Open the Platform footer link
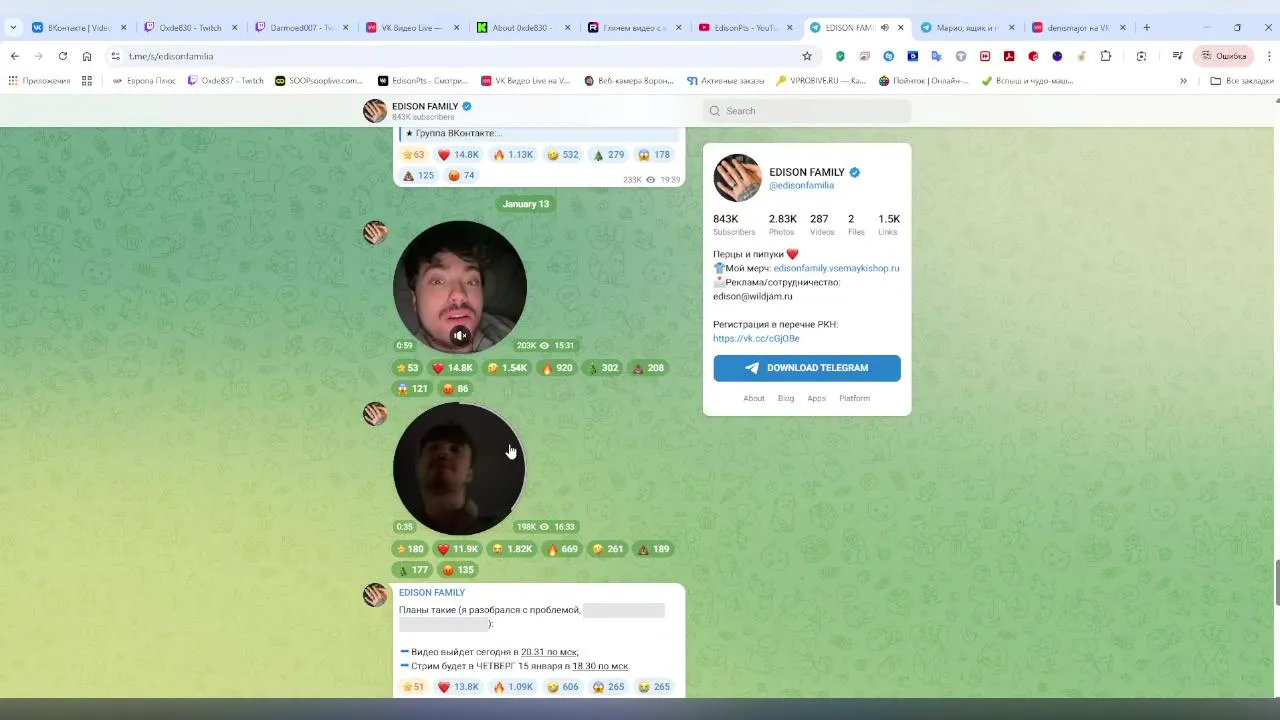Image resolution: width=1280 pixels, height=720 pixels. [x=854, y=398]
